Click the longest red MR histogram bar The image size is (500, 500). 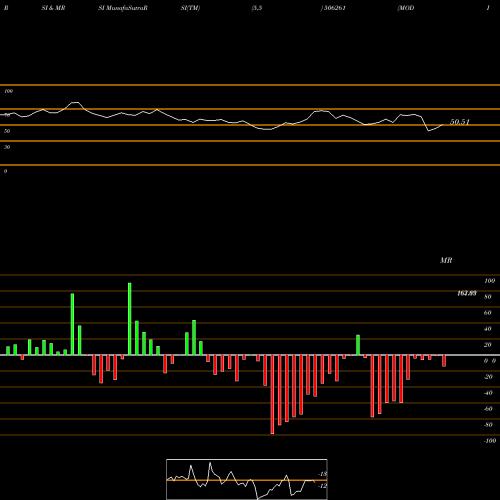(272, 394)
